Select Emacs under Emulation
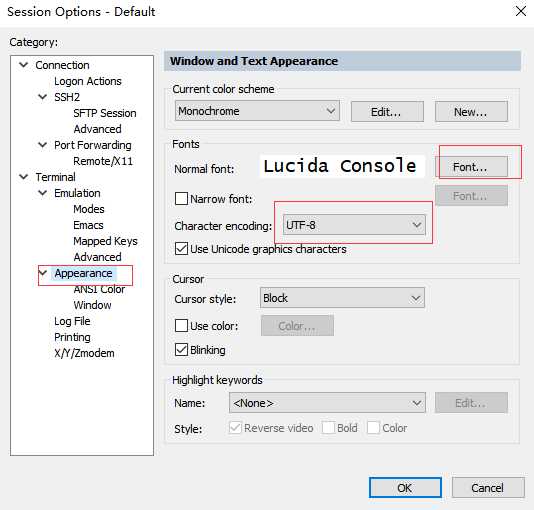Screen dimensions: 534x510 click(x=88, y=225)
